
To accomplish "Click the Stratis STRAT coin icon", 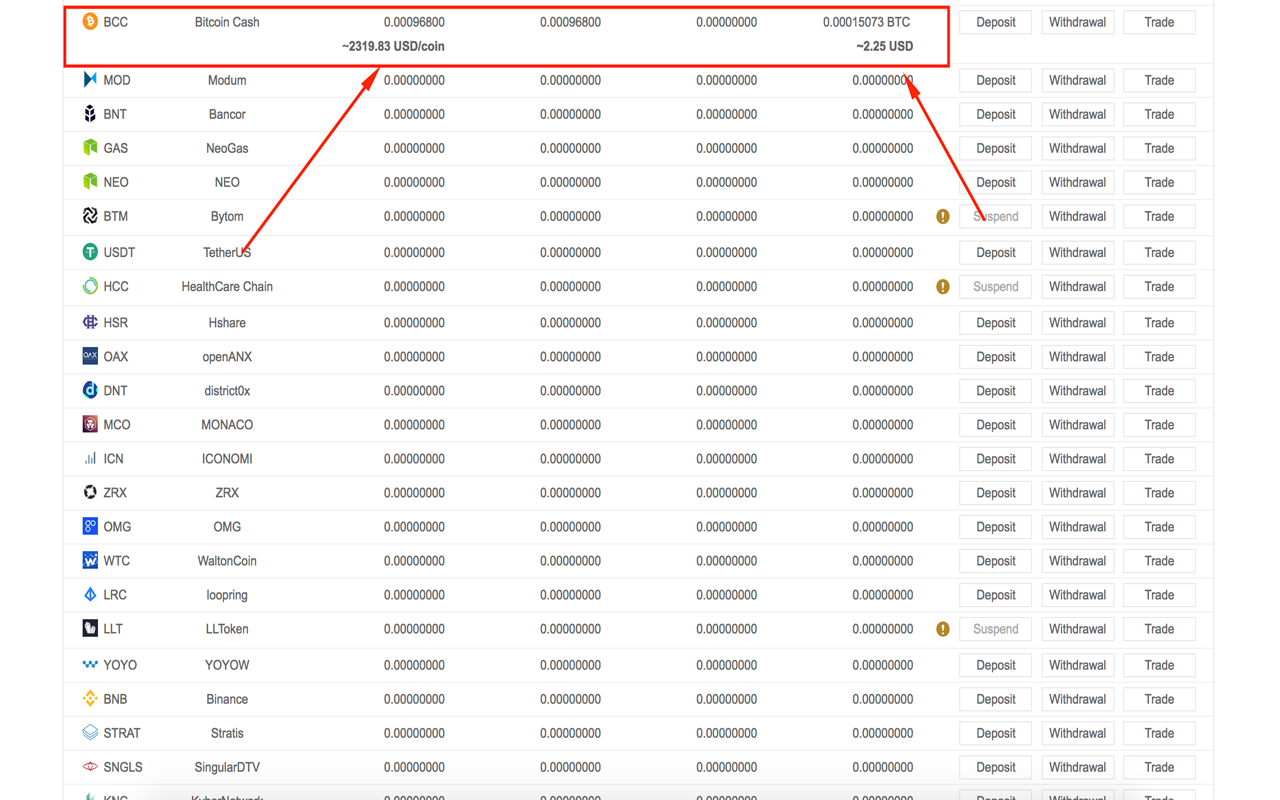I will (90, 732).
